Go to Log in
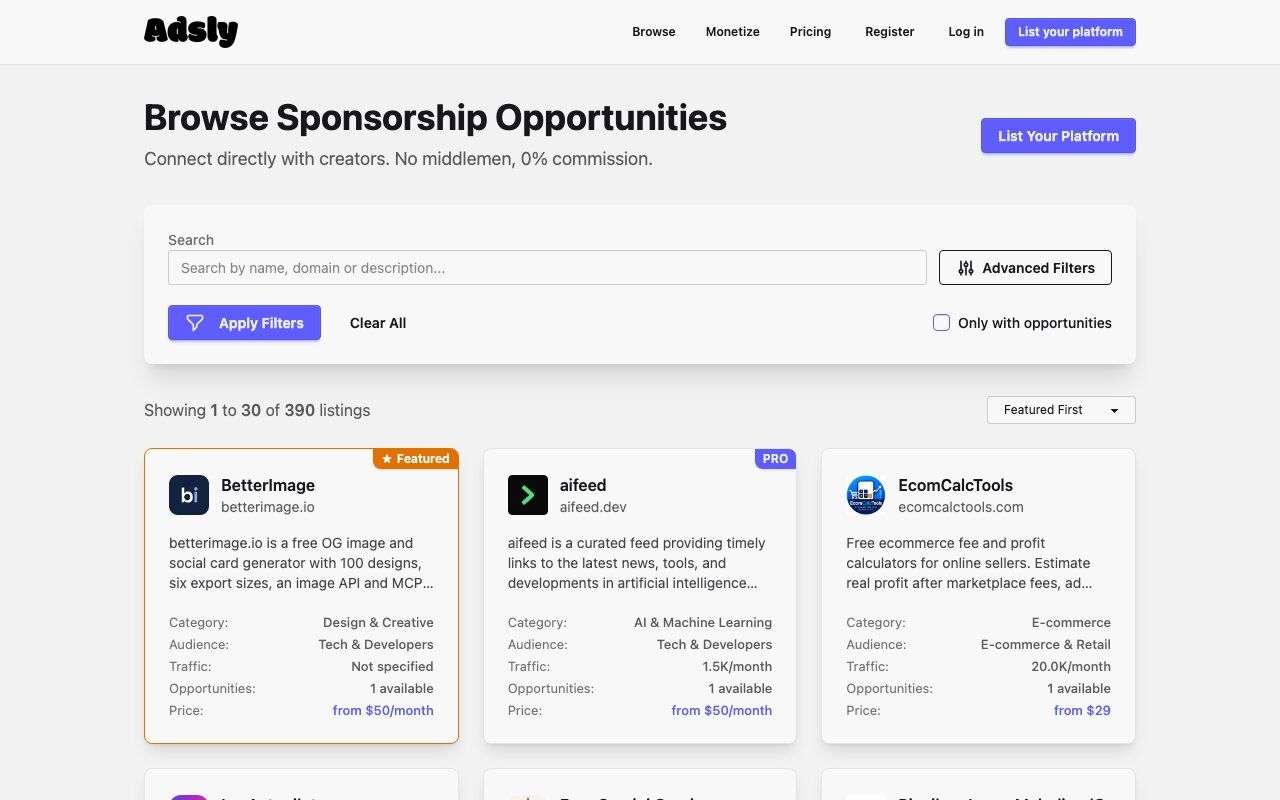Image resolution: width=1280 pixels, height=800 pixels. [966, 32]
